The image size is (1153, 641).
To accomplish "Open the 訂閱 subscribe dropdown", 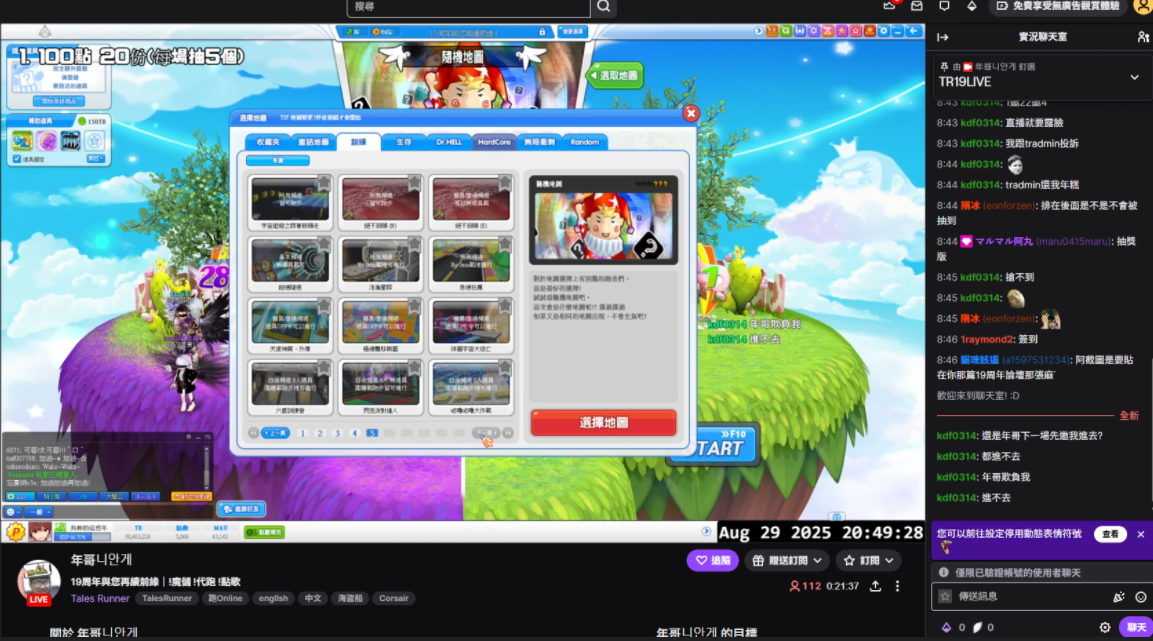I will (868, 561).
